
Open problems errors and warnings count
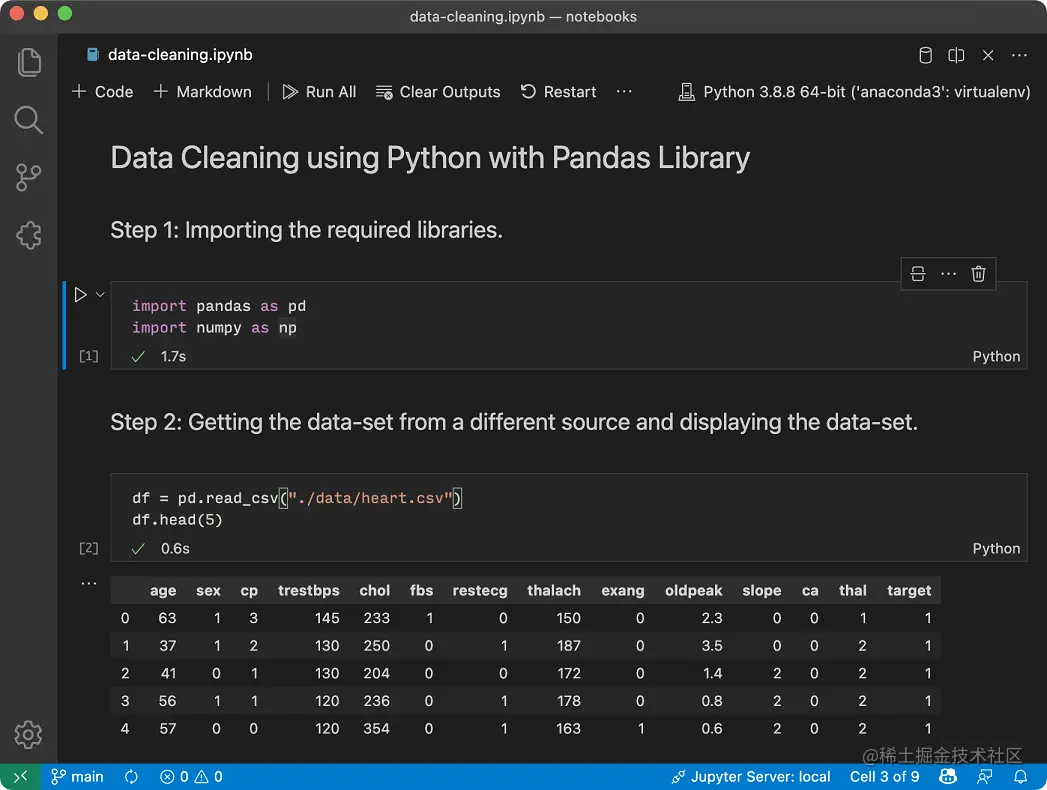[191, 777]
